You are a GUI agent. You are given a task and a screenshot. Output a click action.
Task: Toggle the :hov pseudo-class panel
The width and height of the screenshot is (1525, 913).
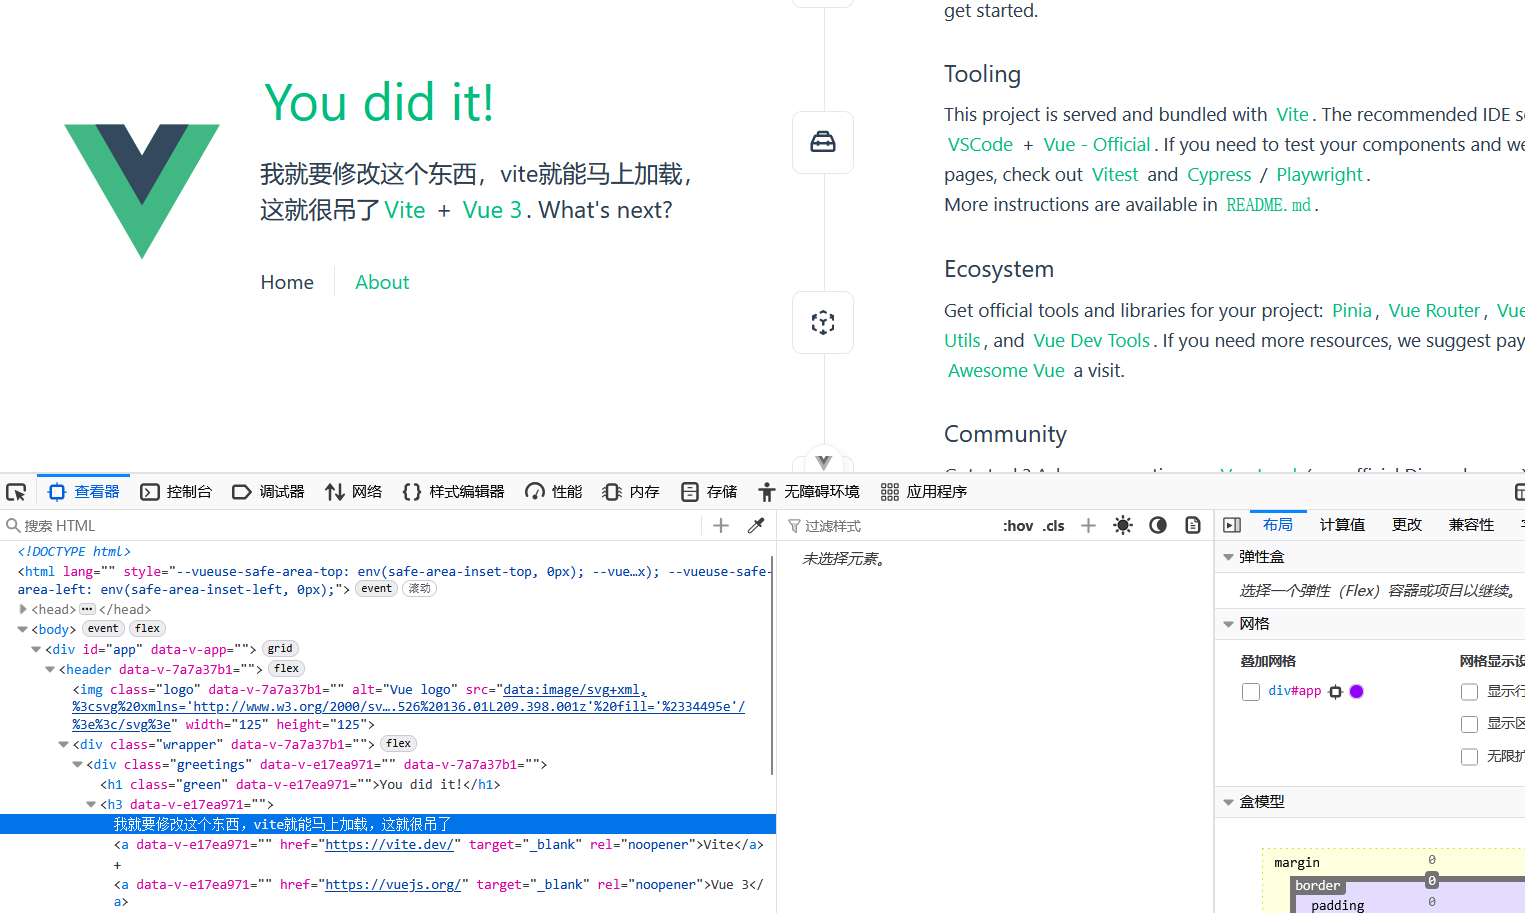point(1018,526)
